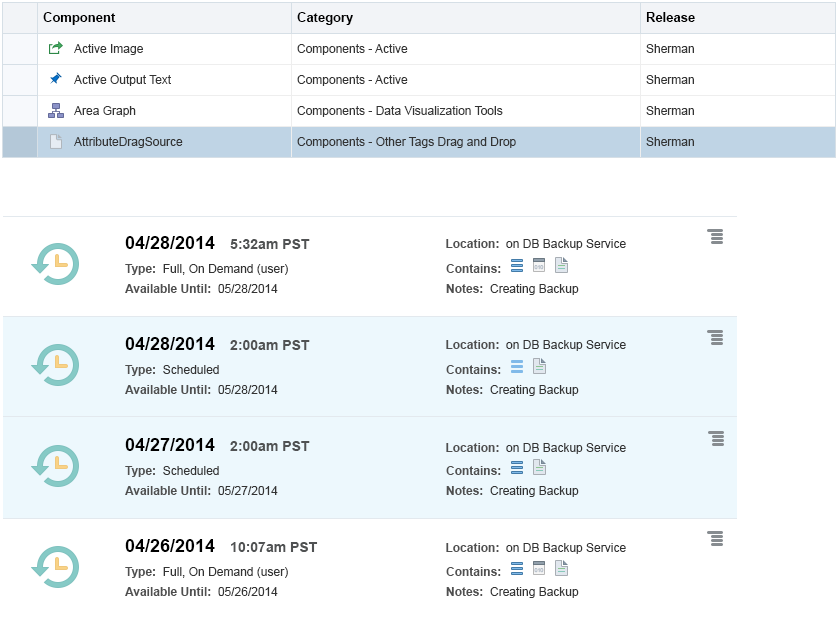838x639 pixels.
Task: Open the actions menu for 04/27/2014 backup
Action: (715, 438)
